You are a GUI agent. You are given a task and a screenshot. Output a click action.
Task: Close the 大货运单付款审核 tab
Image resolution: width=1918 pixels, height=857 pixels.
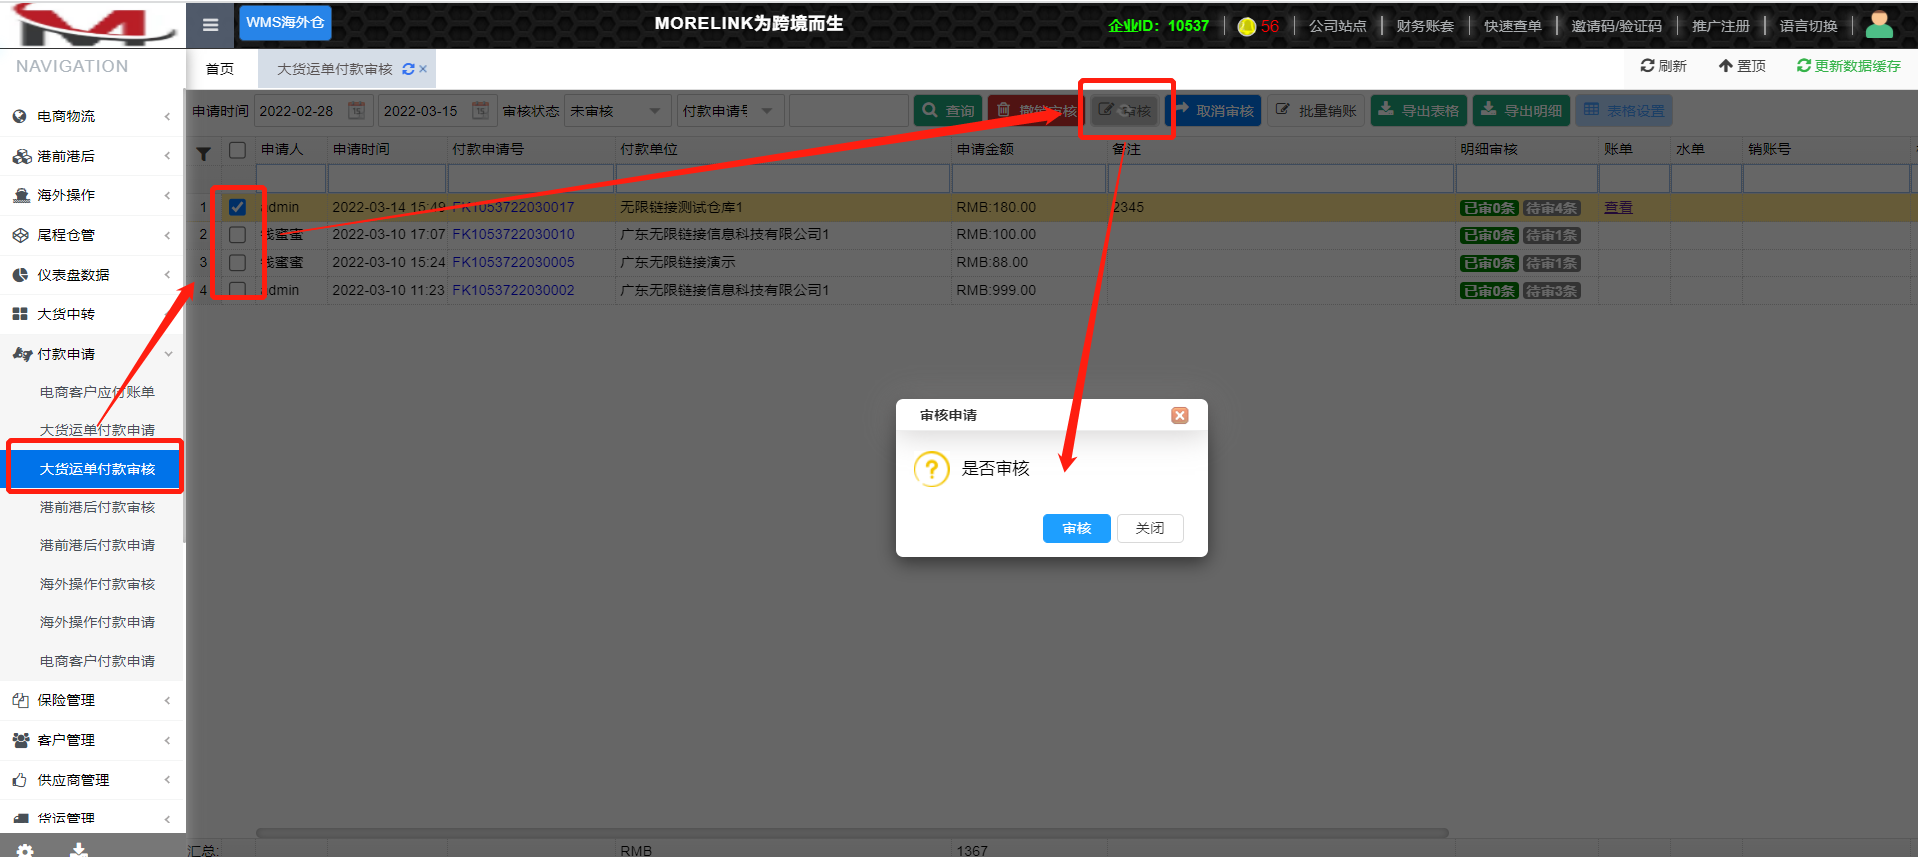click(423, 69)
